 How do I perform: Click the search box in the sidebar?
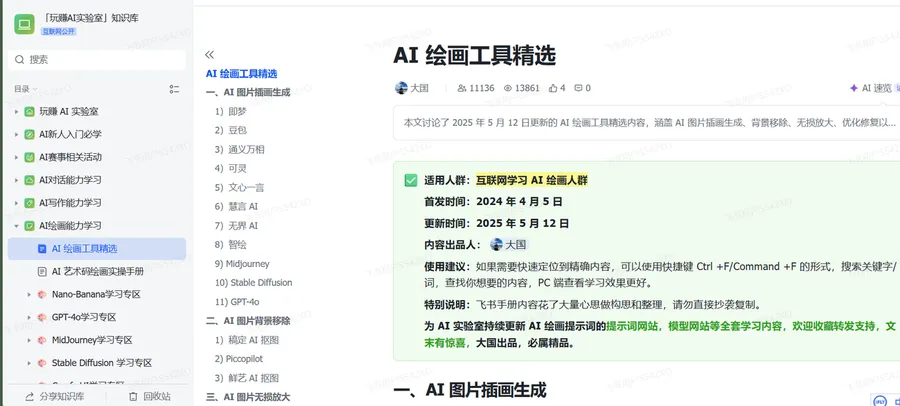click(x=96, y=60)
